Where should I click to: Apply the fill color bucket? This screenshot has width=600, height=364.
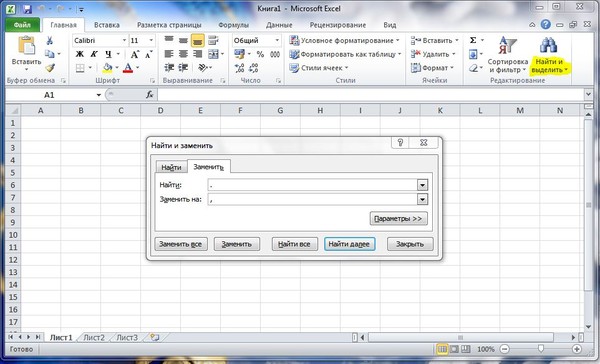[x=108, y=68]
